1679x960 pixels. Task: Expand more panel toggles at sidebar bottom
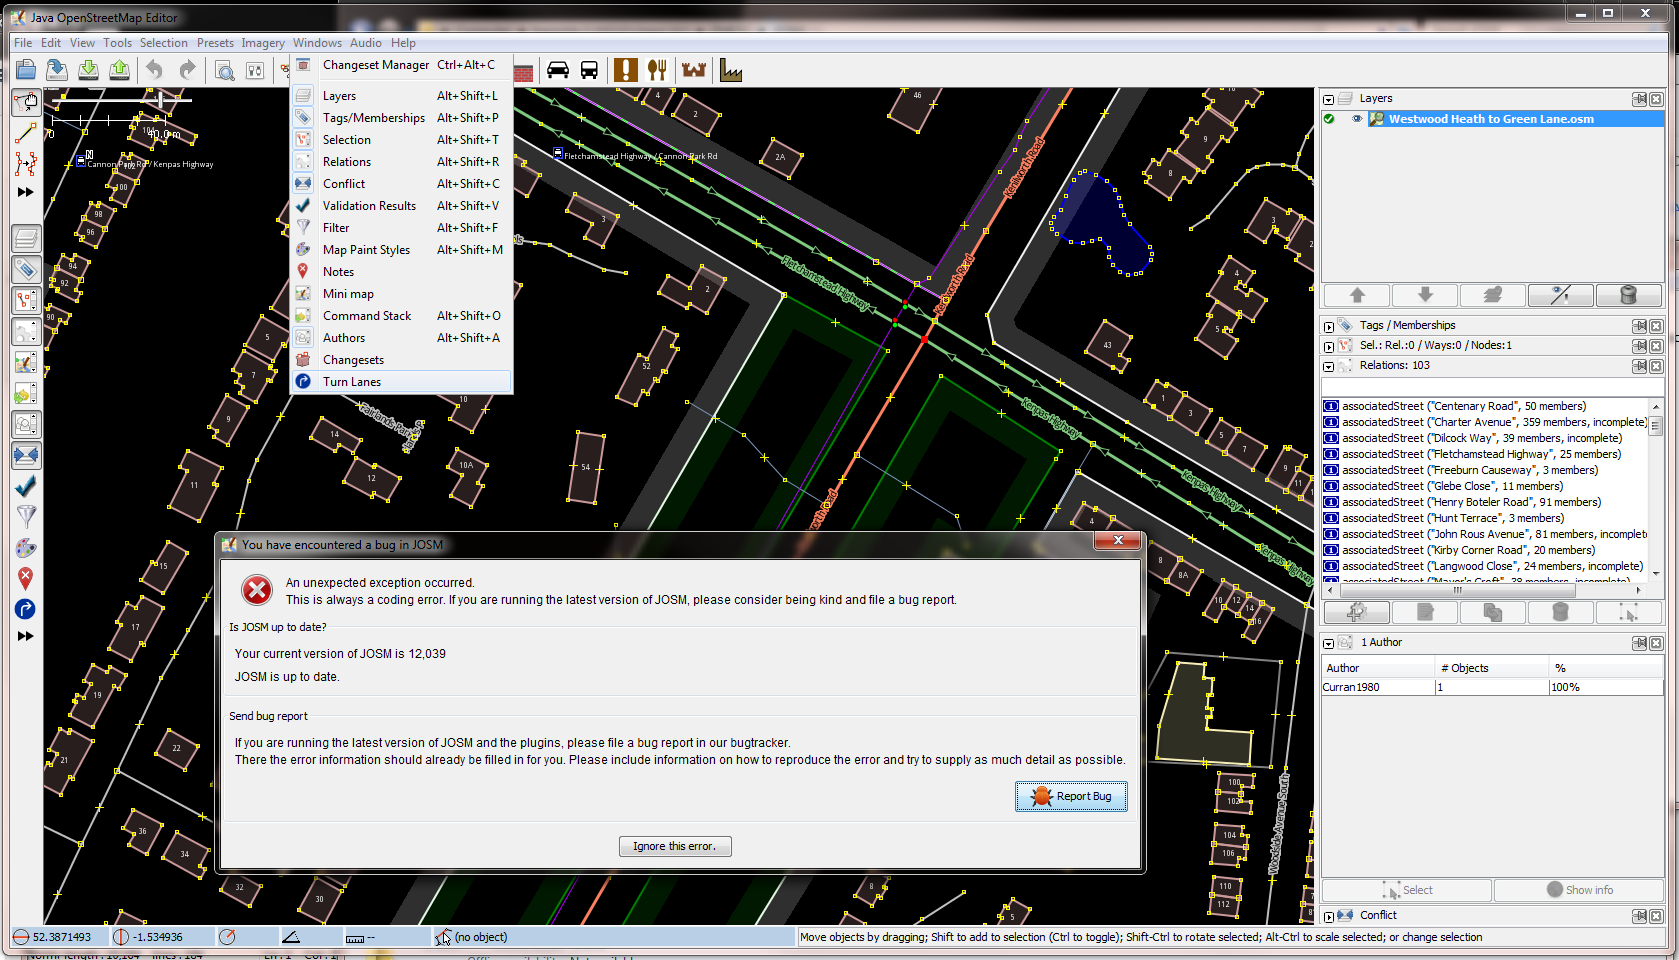[26, 636]
